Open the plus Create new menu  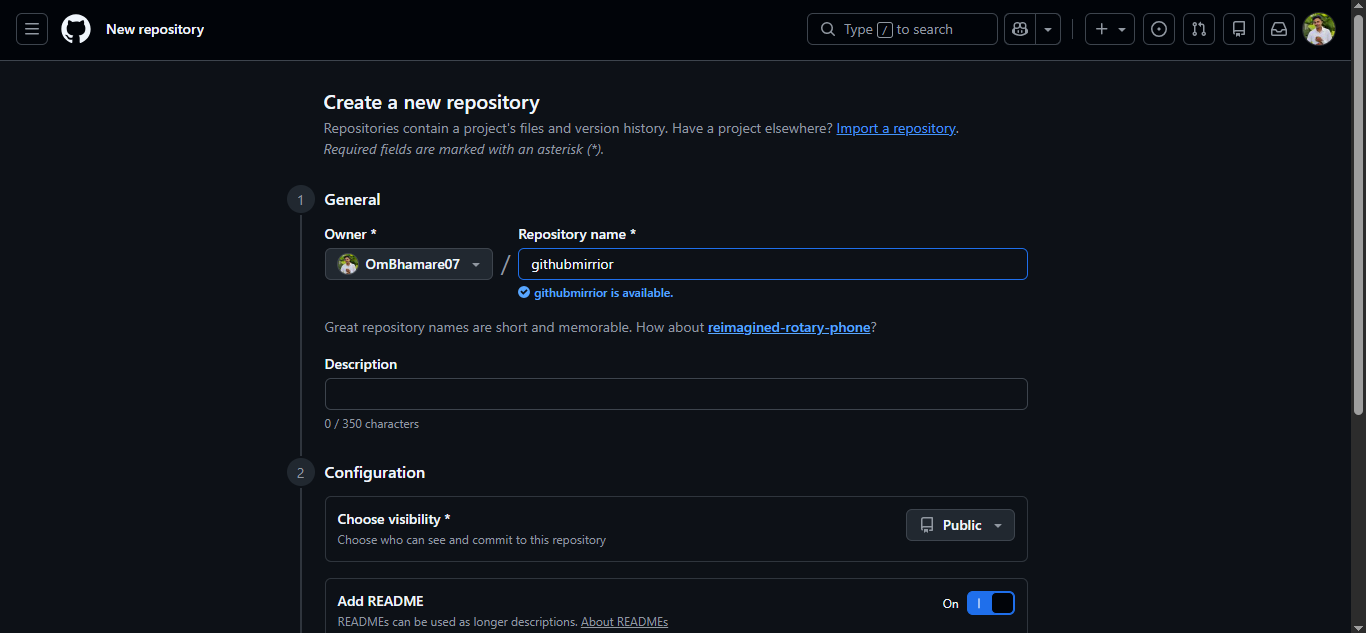[x=1109, y=29]
